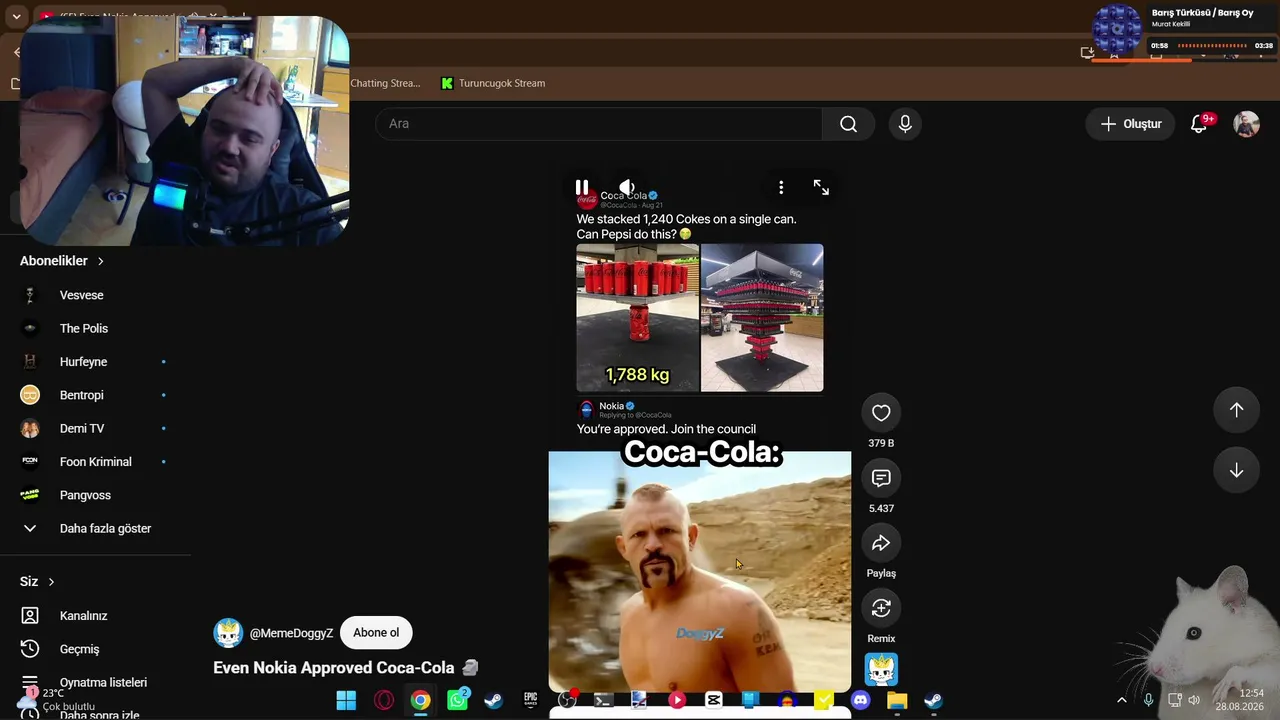Open the Turuncugok Stream bookmark

point(493,83)
